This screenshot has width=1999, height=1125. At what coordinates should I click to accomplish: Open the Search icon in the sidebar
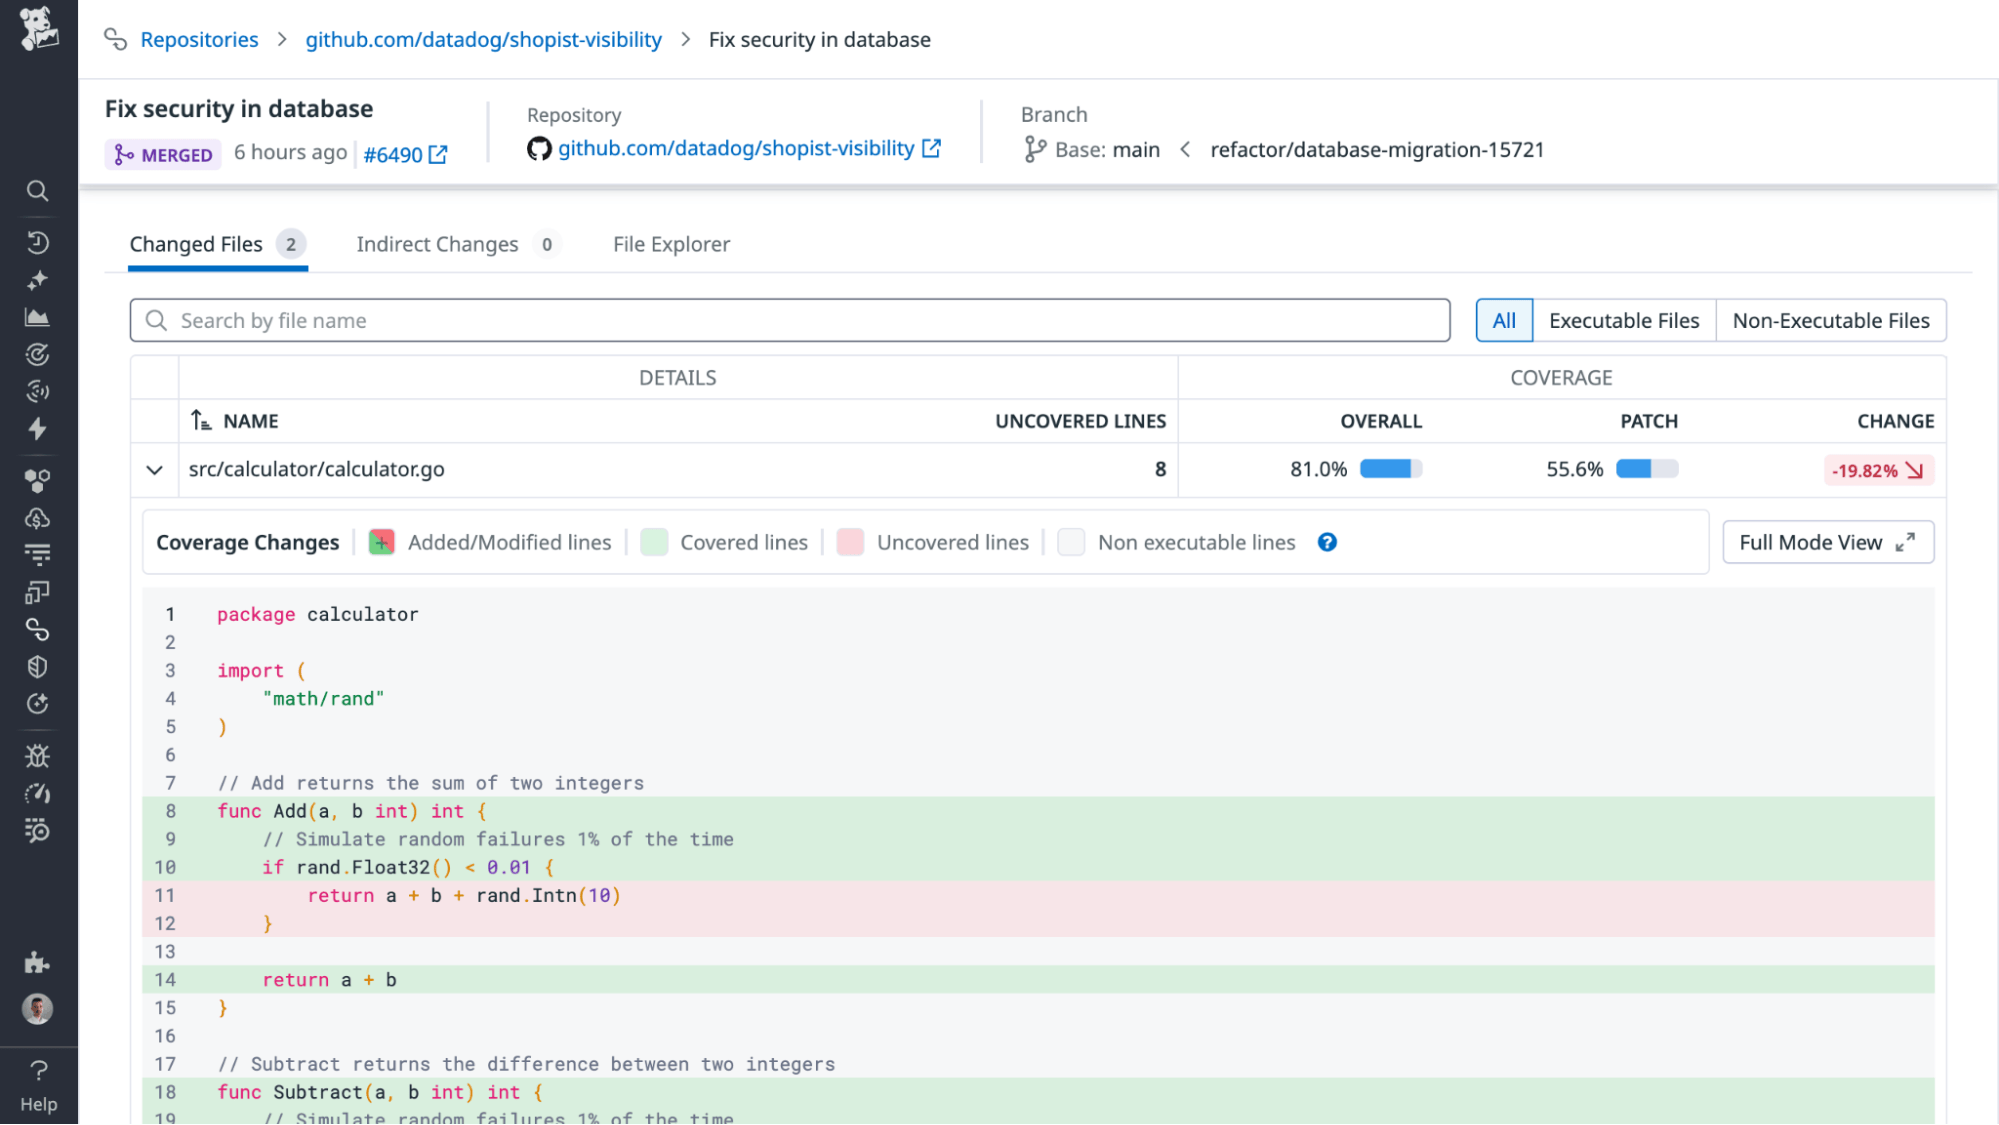click(x=38, y=191)
